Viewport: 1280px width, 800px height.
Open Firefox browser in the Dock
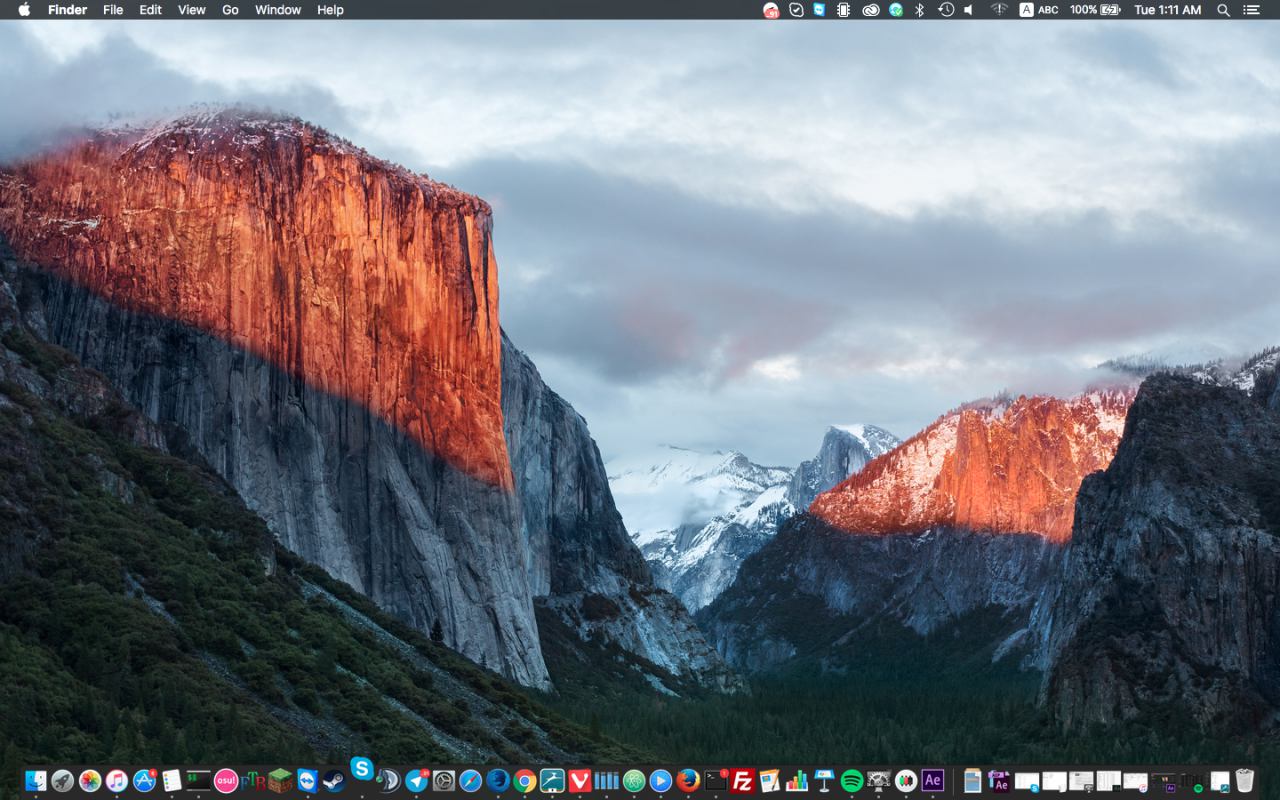coord(688,781)
